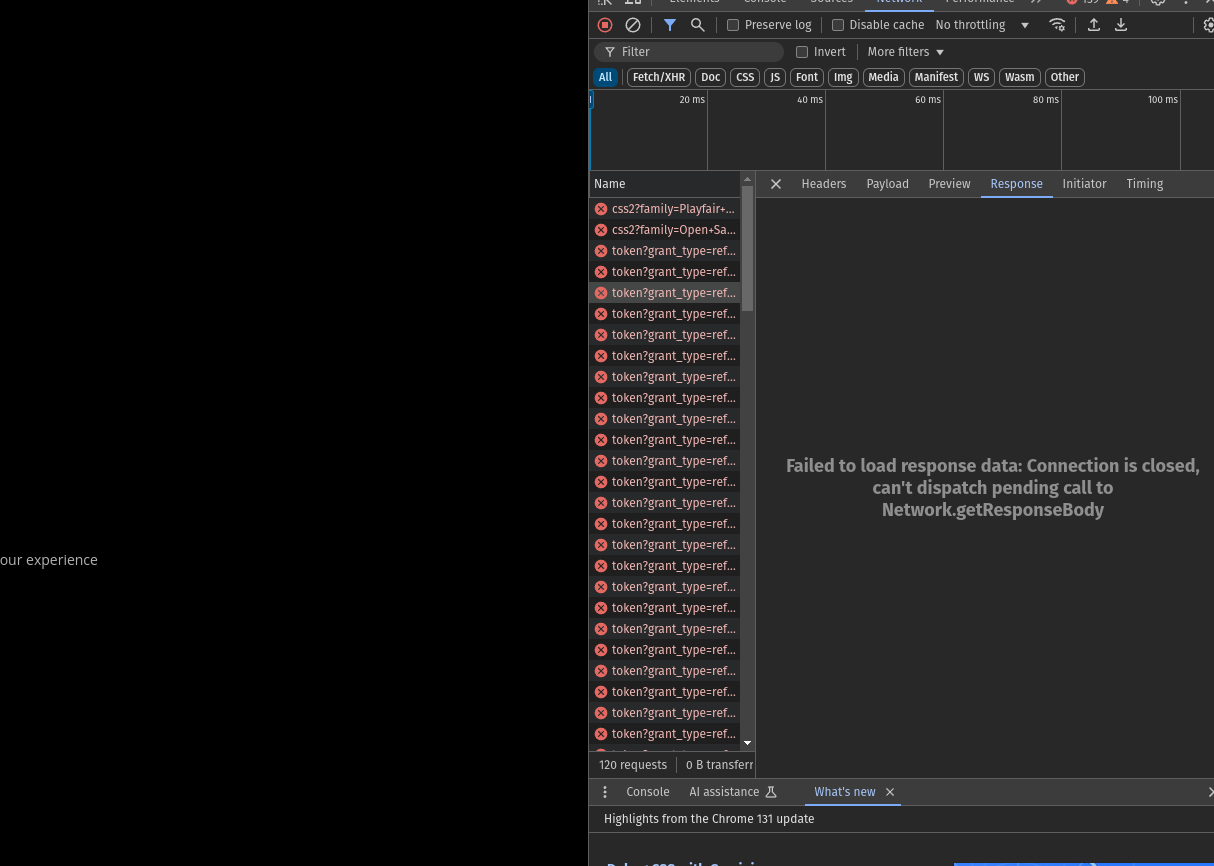
Task: Select the What's new drawer tab
Action: [845, 792]
